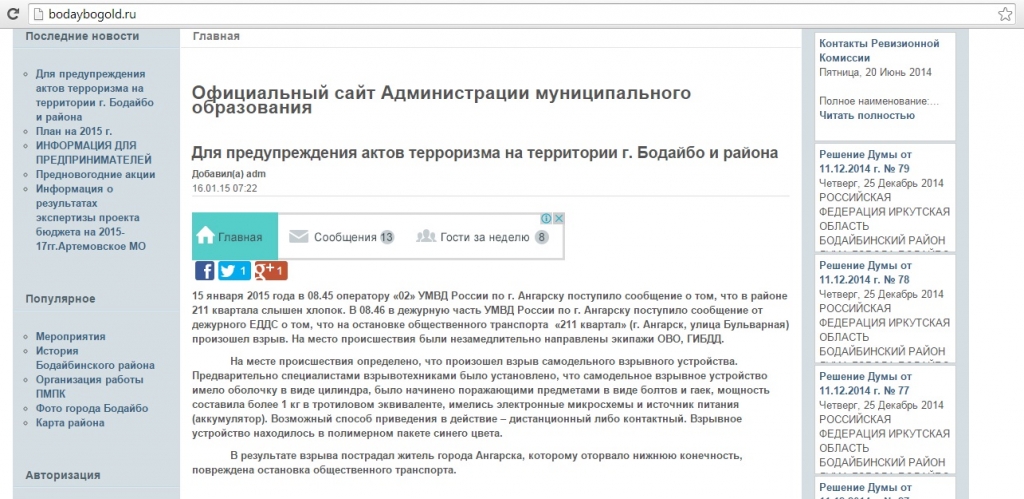
Task: Click the site title Официальный сайт Администрации
Action: pyautogui.click(x=441, y=101)
